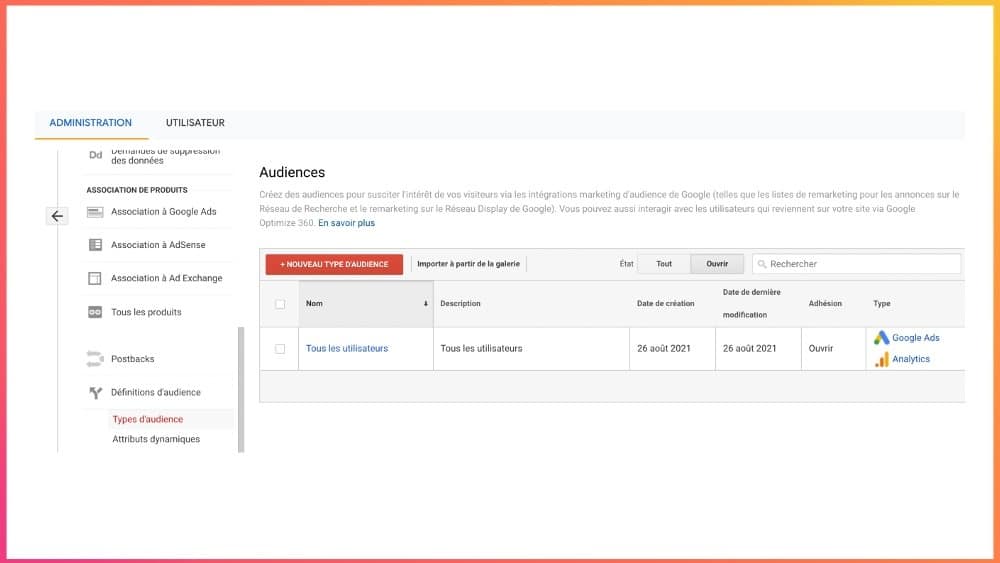
Task: Tick the checkbox for Tous les utilisateurs row
Action: pyautogui.click(x=280, y=349)
